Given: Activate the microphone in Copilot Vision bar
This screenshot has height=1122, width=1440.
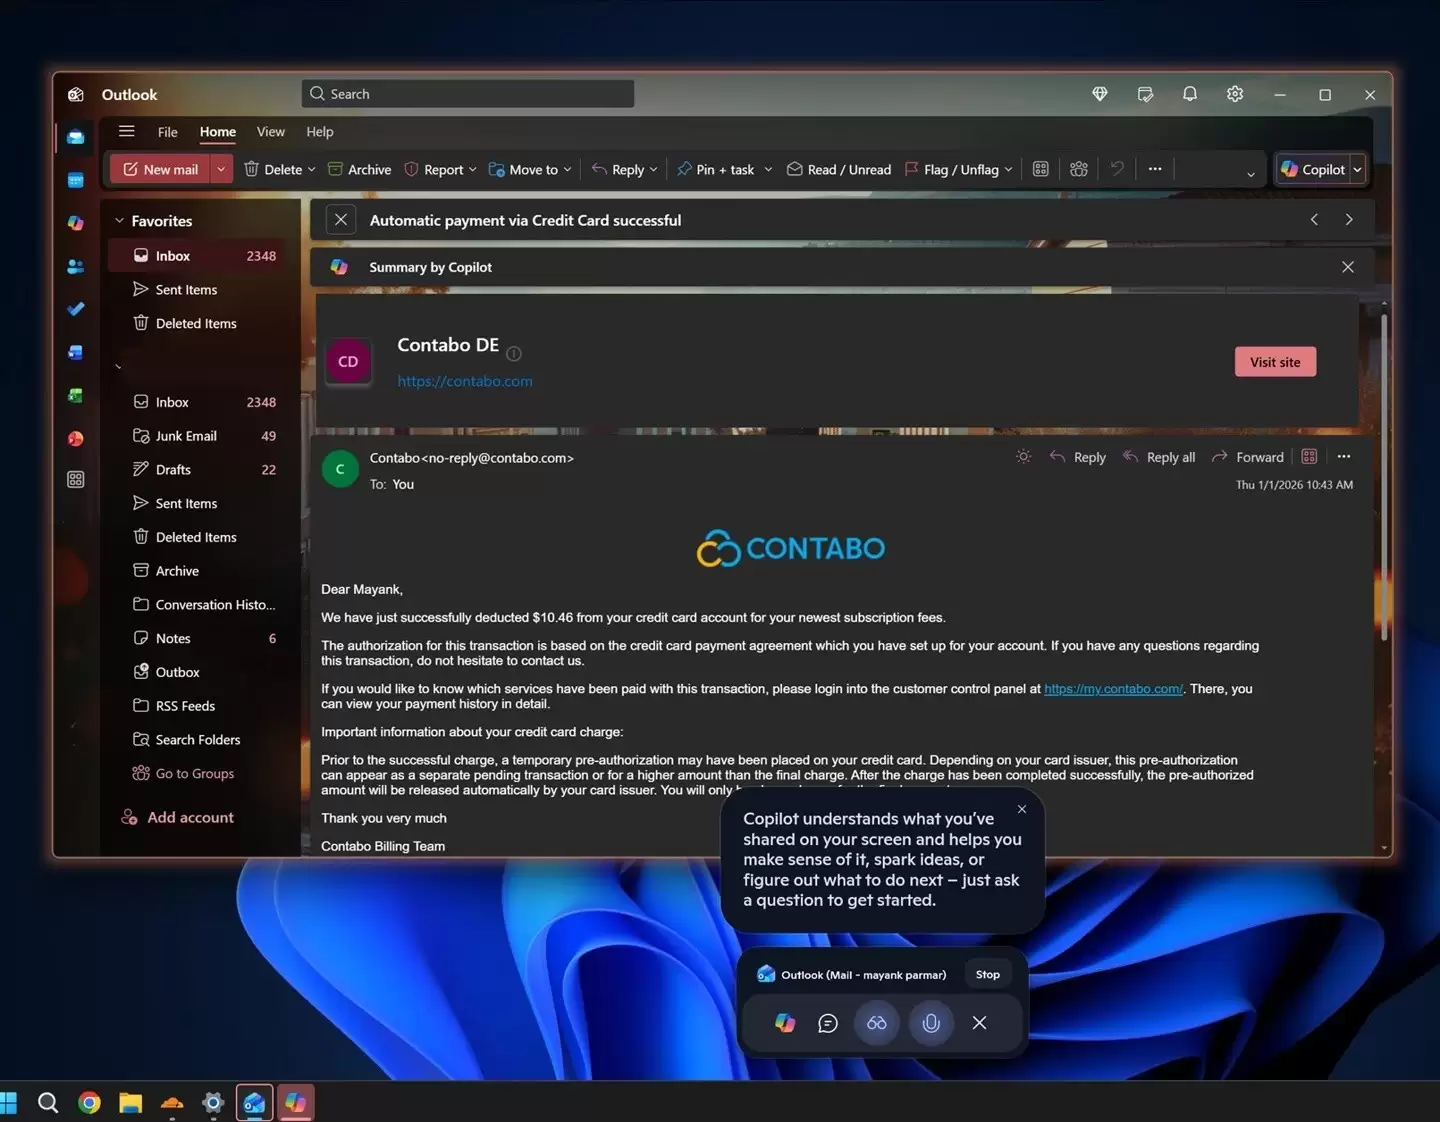Looking at the screenshot, I should [x=930, y=1023].
